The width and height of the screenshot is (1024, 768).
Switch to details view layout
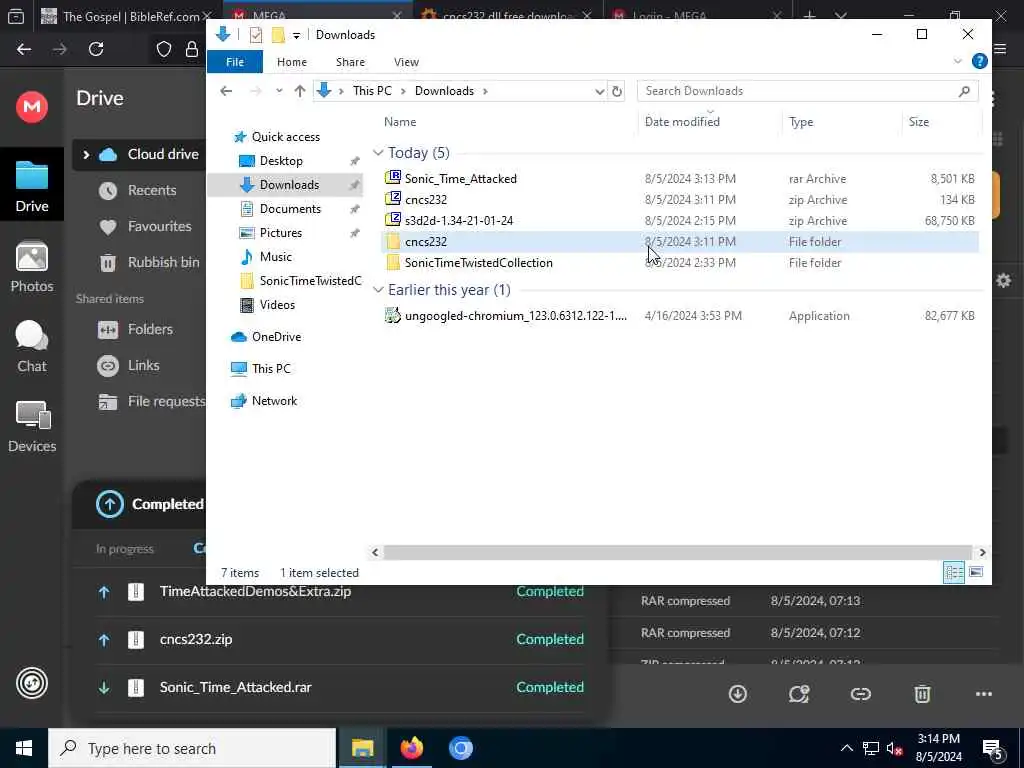(953, 572)
